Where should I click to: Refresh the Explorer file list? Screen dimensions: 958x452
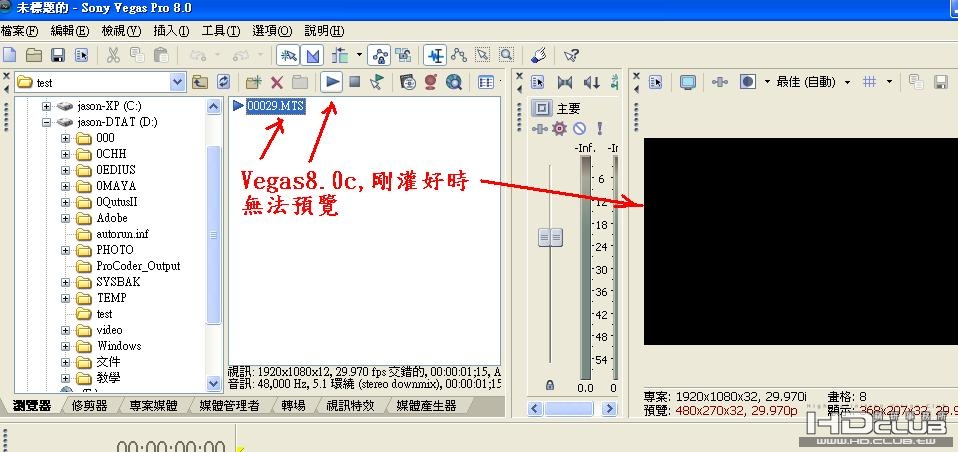coord(224,82)
